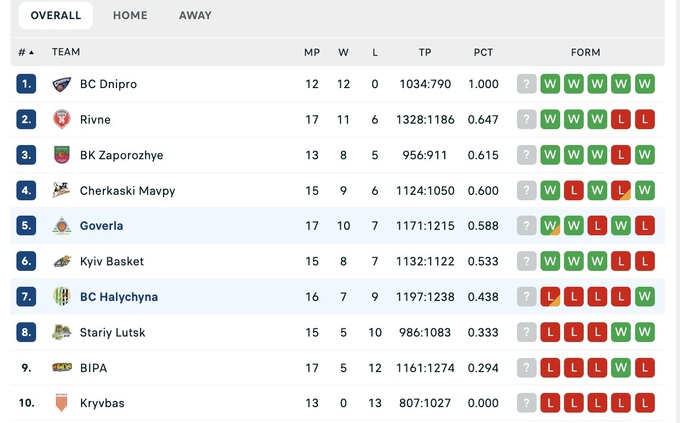The image size is (680, 423).
Task: Sort standings by the TP column header
Action: pos(425,52)
